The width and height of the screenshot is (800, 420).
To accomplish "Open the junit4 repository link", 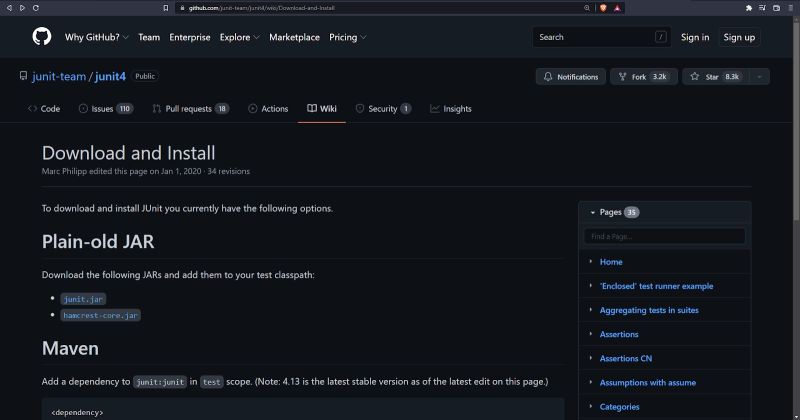I will [110, 76].
